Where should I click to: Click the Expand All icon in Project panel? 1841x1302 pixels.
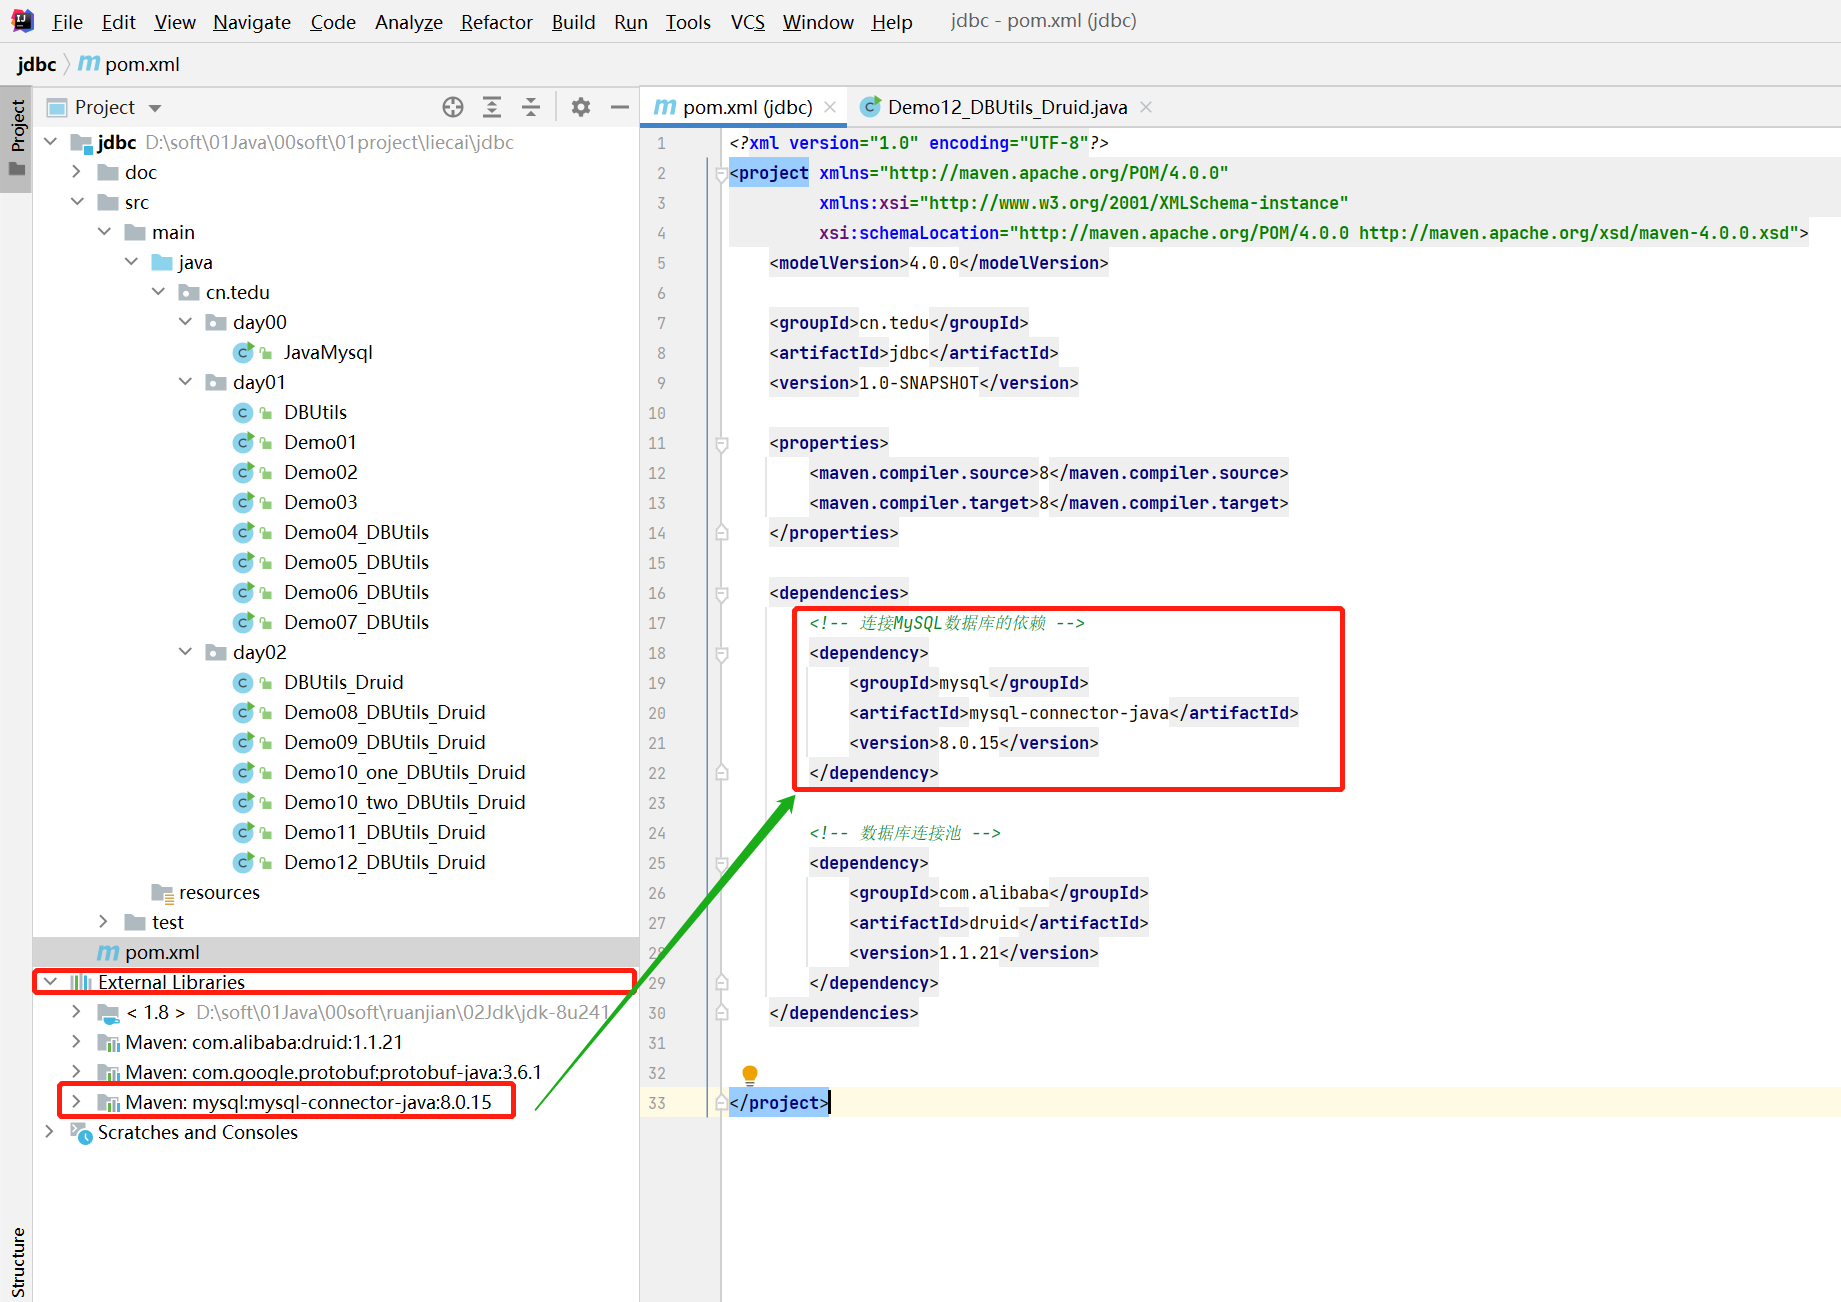492,107
